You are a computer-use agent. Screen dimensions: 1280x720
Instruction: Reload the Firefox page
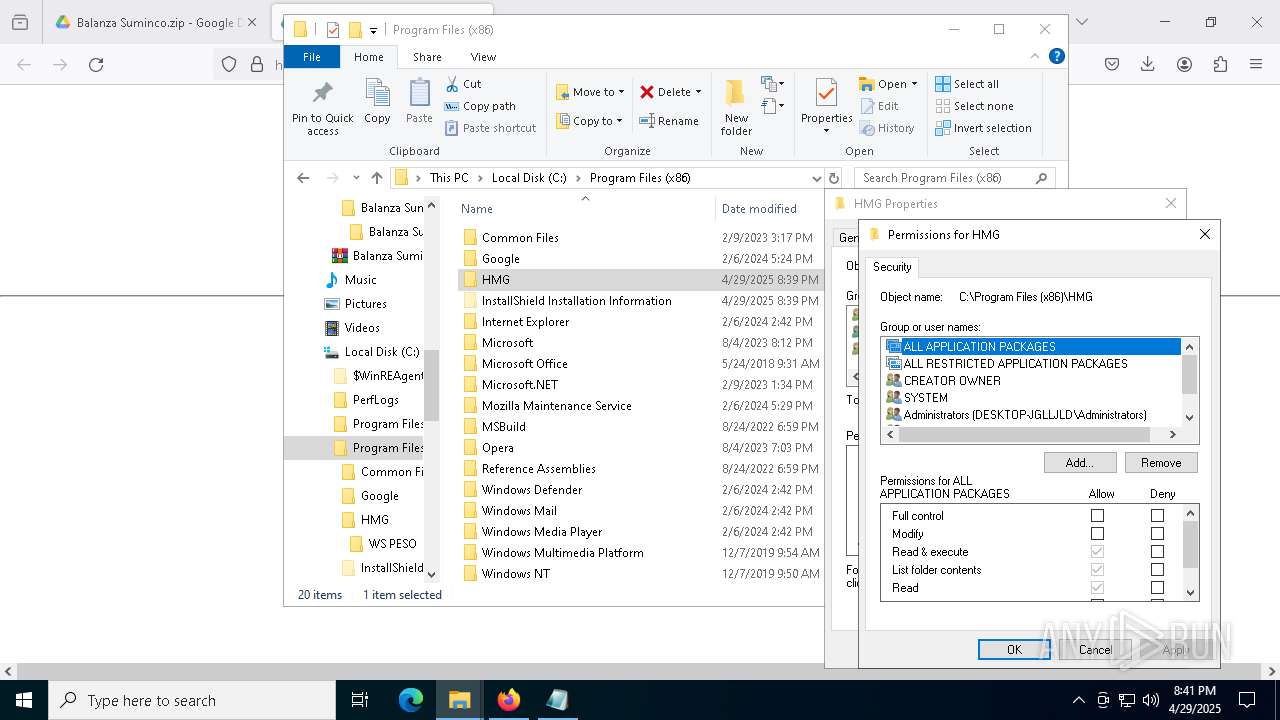[96, 64]
